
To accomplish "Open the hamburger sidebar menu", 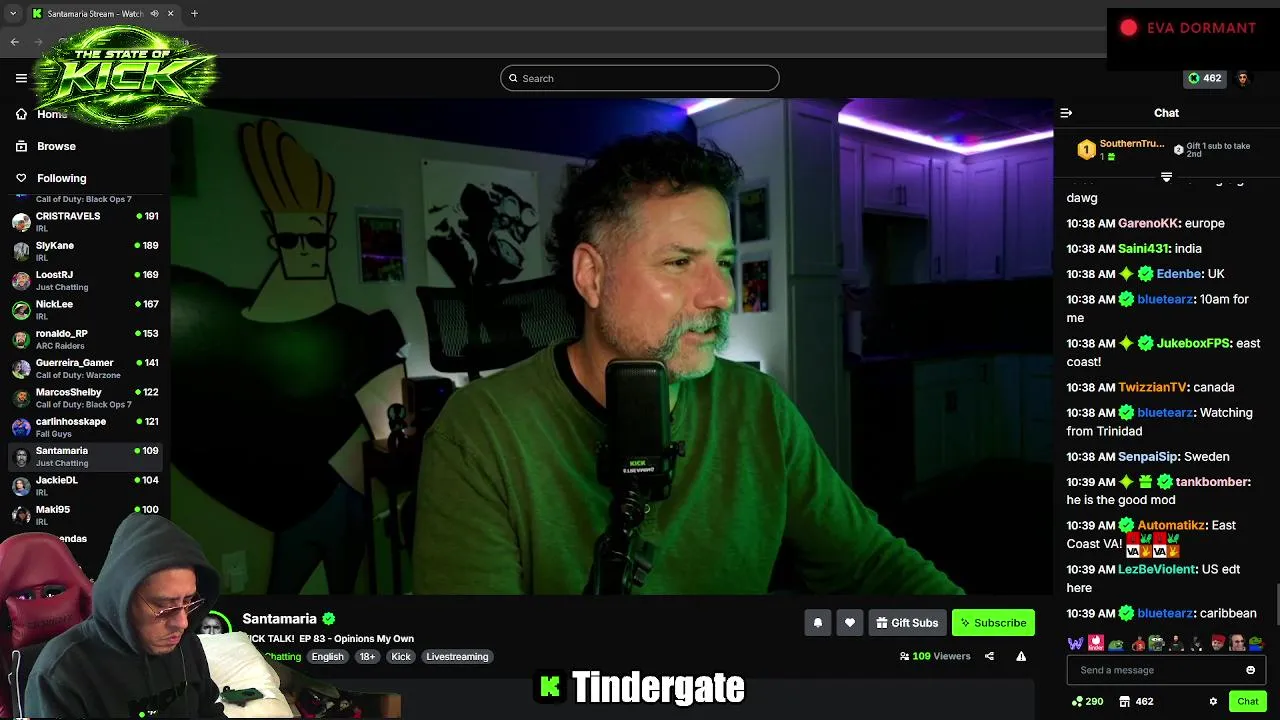I will (21, 78).
